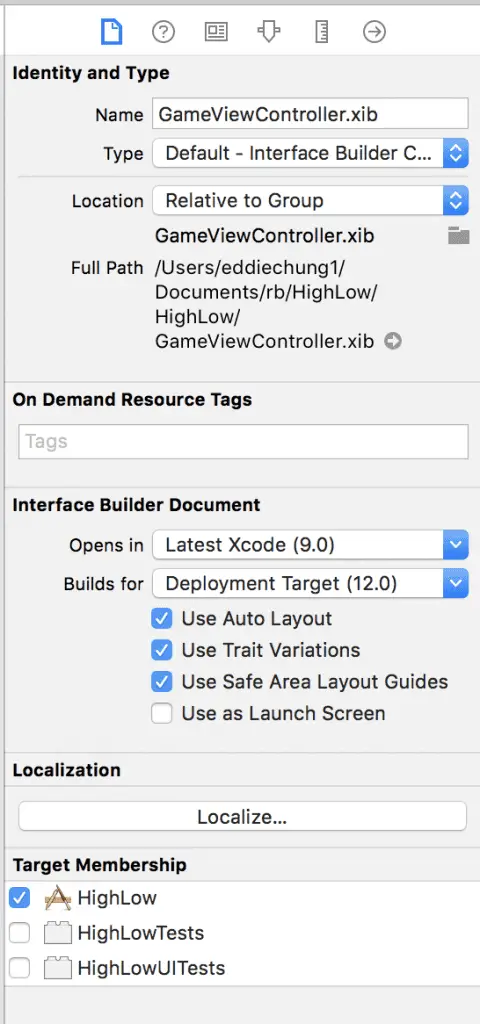Image resolution: width=480 pixels, height=1024 pixels.
Task: Switch to the Identity inspector
Action: [216, 31]
